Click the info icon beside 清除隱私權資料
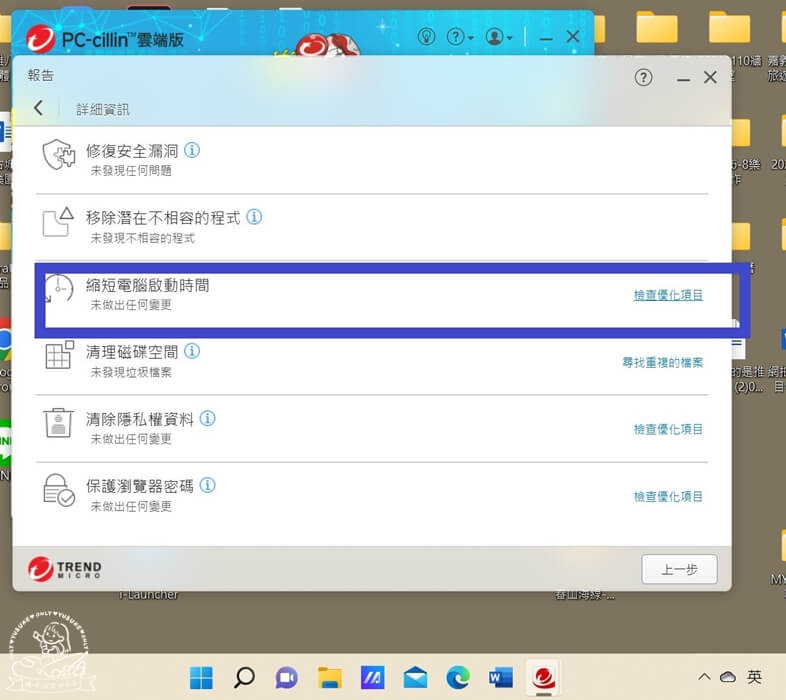 [208, 418]
